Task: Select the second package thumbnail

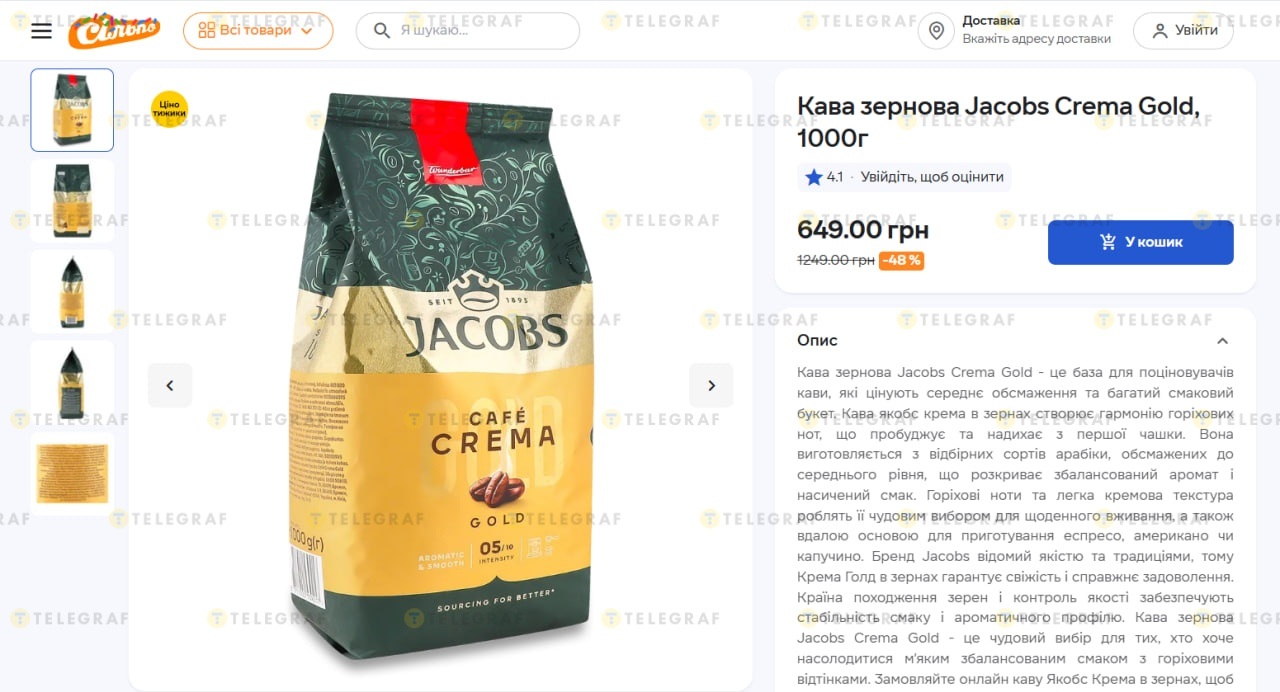Action: pos(72,201)
